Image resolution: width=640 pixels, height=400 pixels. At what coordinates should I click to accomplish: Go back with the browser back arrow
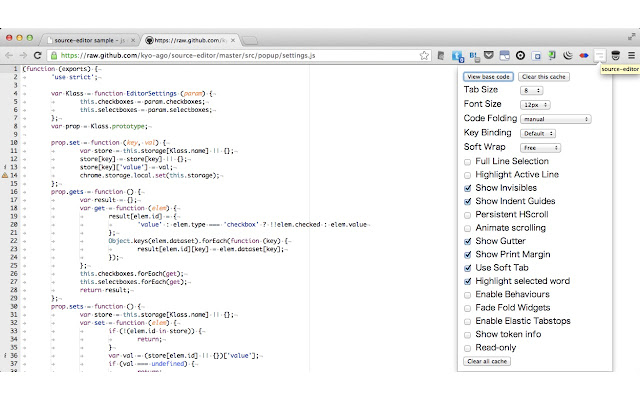9,56
